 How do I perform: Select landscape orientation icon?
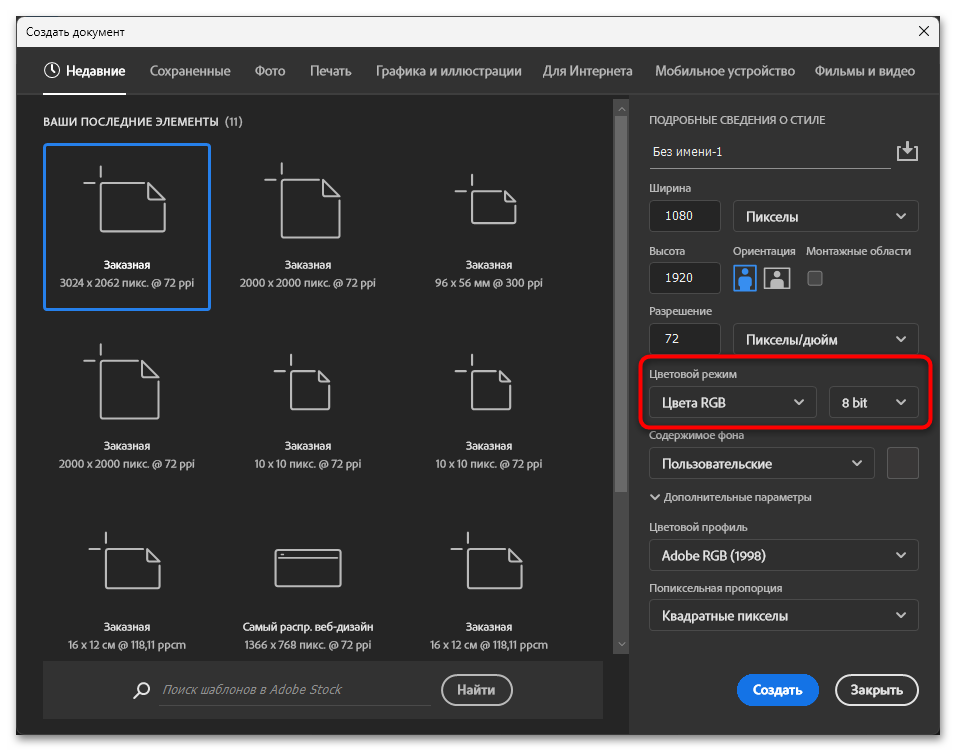[777, 279]
